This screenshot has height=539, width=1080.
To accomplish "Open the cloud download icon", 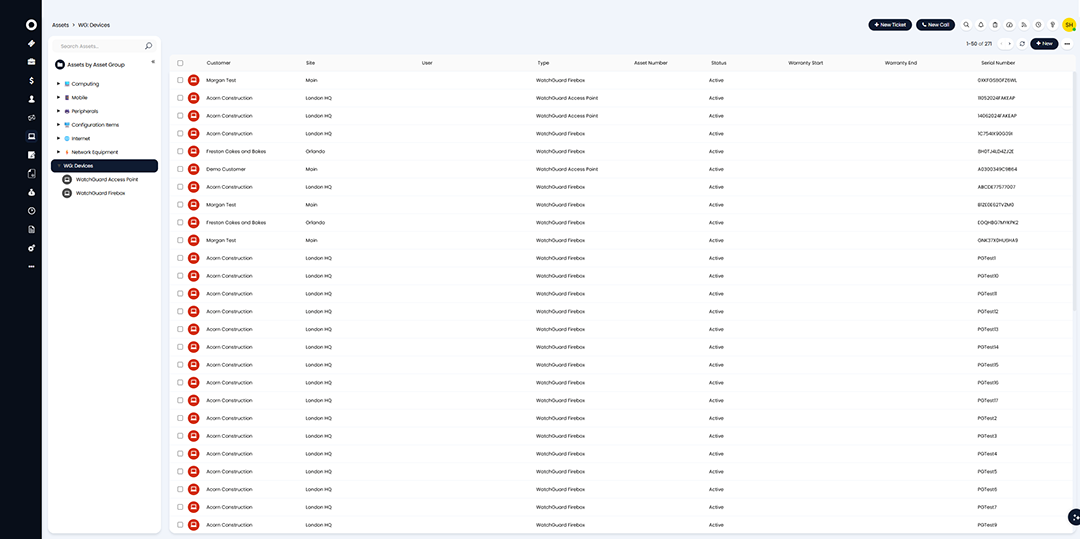I will click(1009, 24).
